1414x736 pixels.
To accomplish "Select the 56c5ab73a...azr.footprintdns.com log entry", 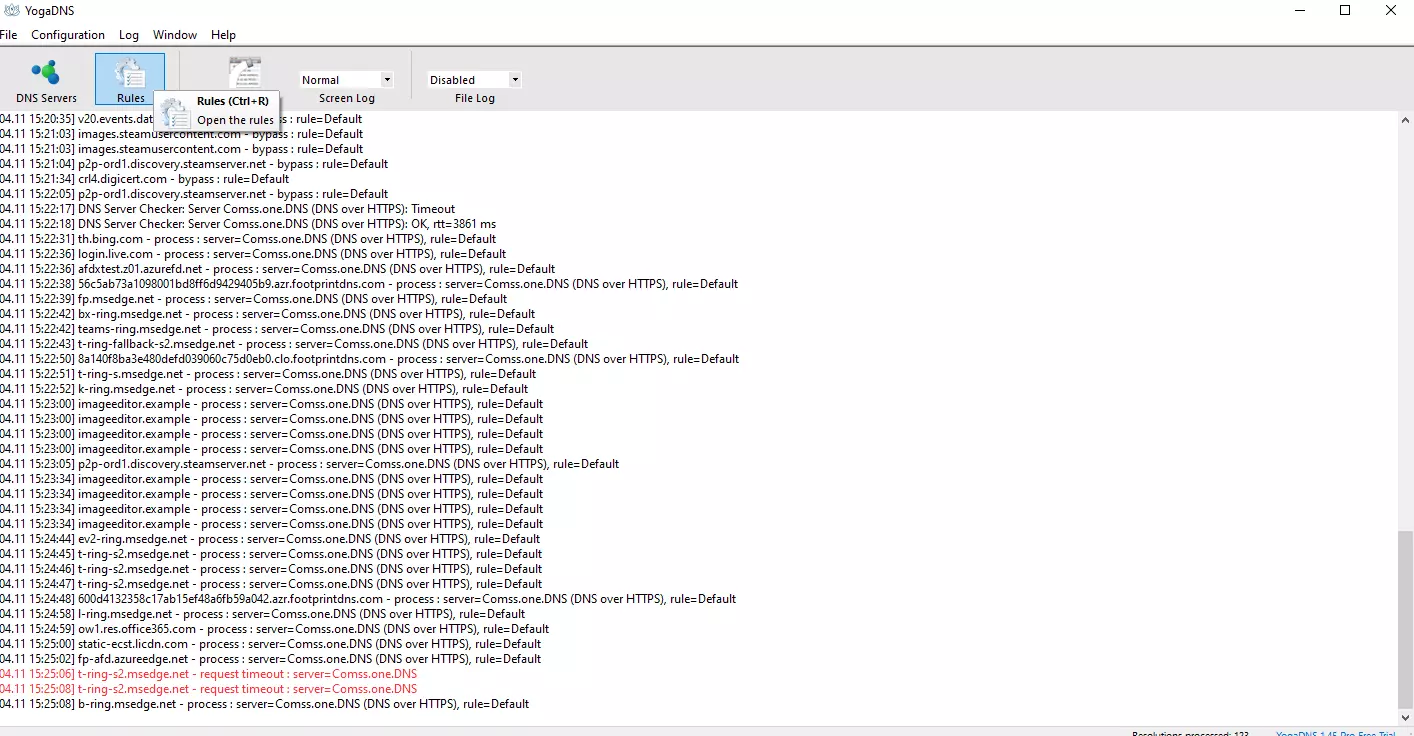I will pos(369,284).
